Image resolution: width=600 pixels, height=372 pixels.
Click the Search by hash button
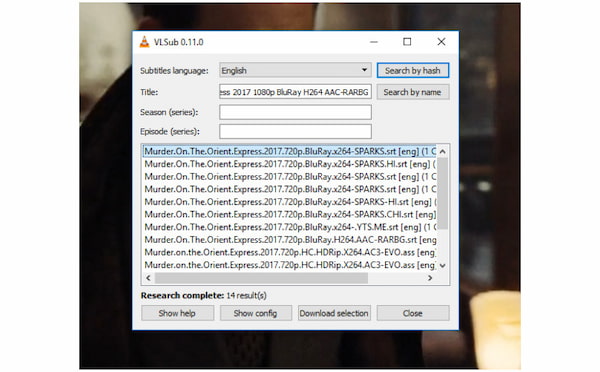click(412, 70)
